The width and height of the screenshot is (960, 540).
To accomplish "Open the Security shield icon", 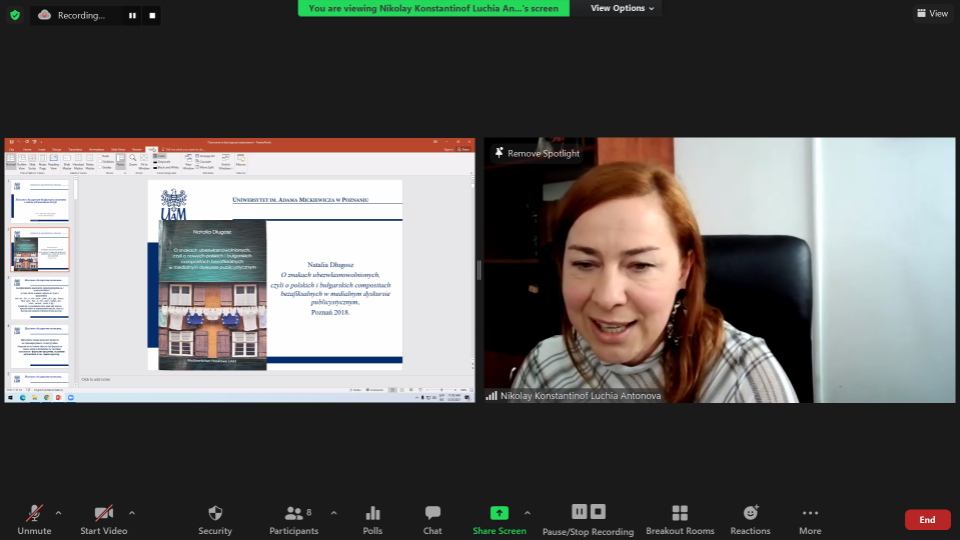I will tap(215, 513).
